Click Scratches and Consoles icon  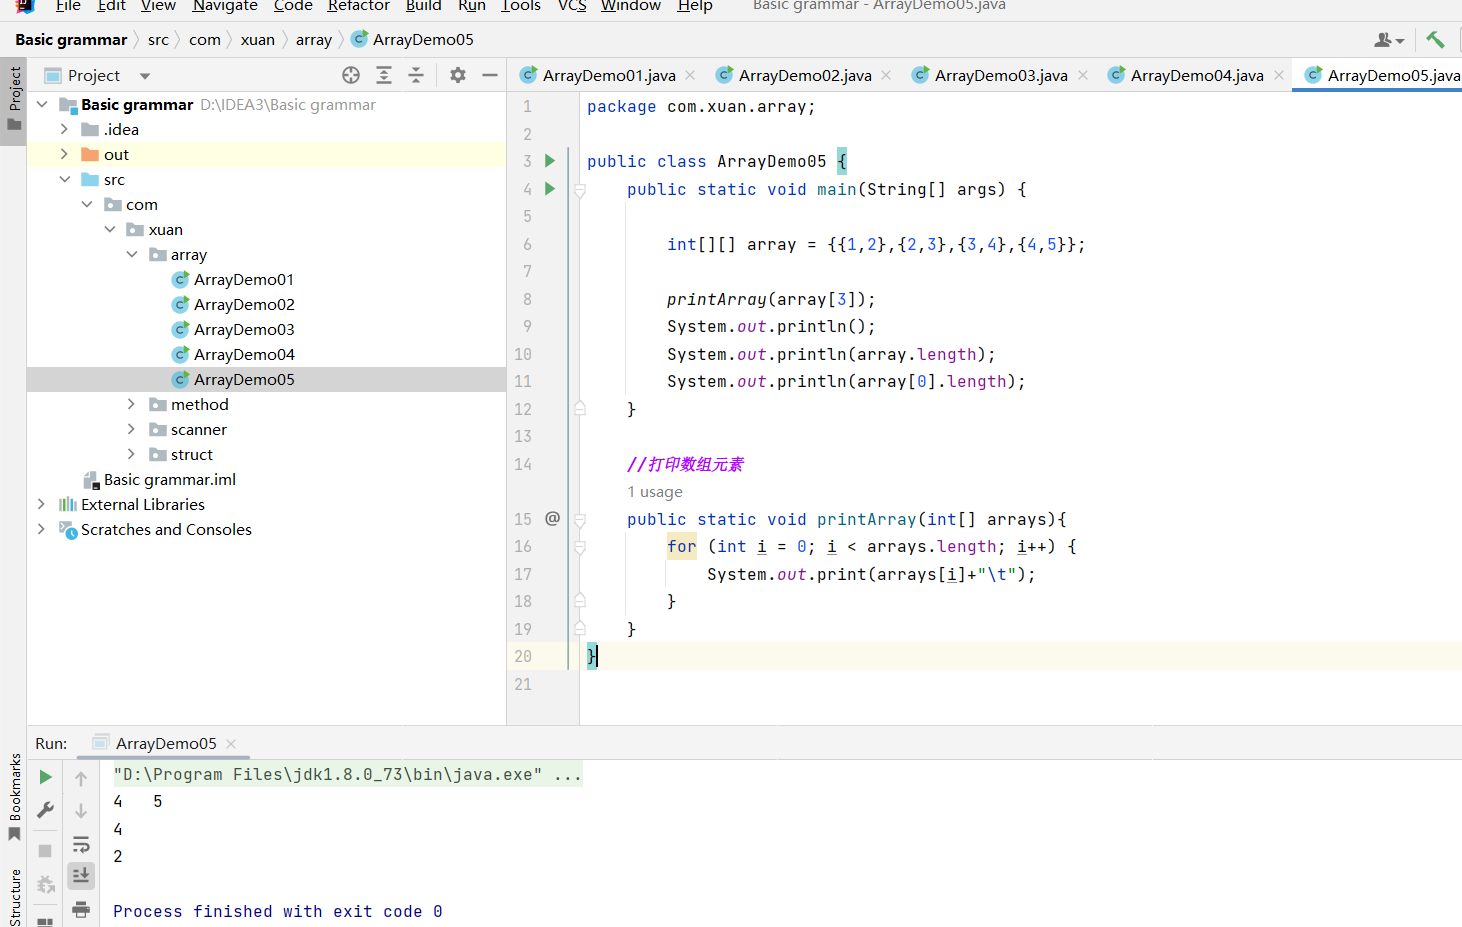[68, 530]
